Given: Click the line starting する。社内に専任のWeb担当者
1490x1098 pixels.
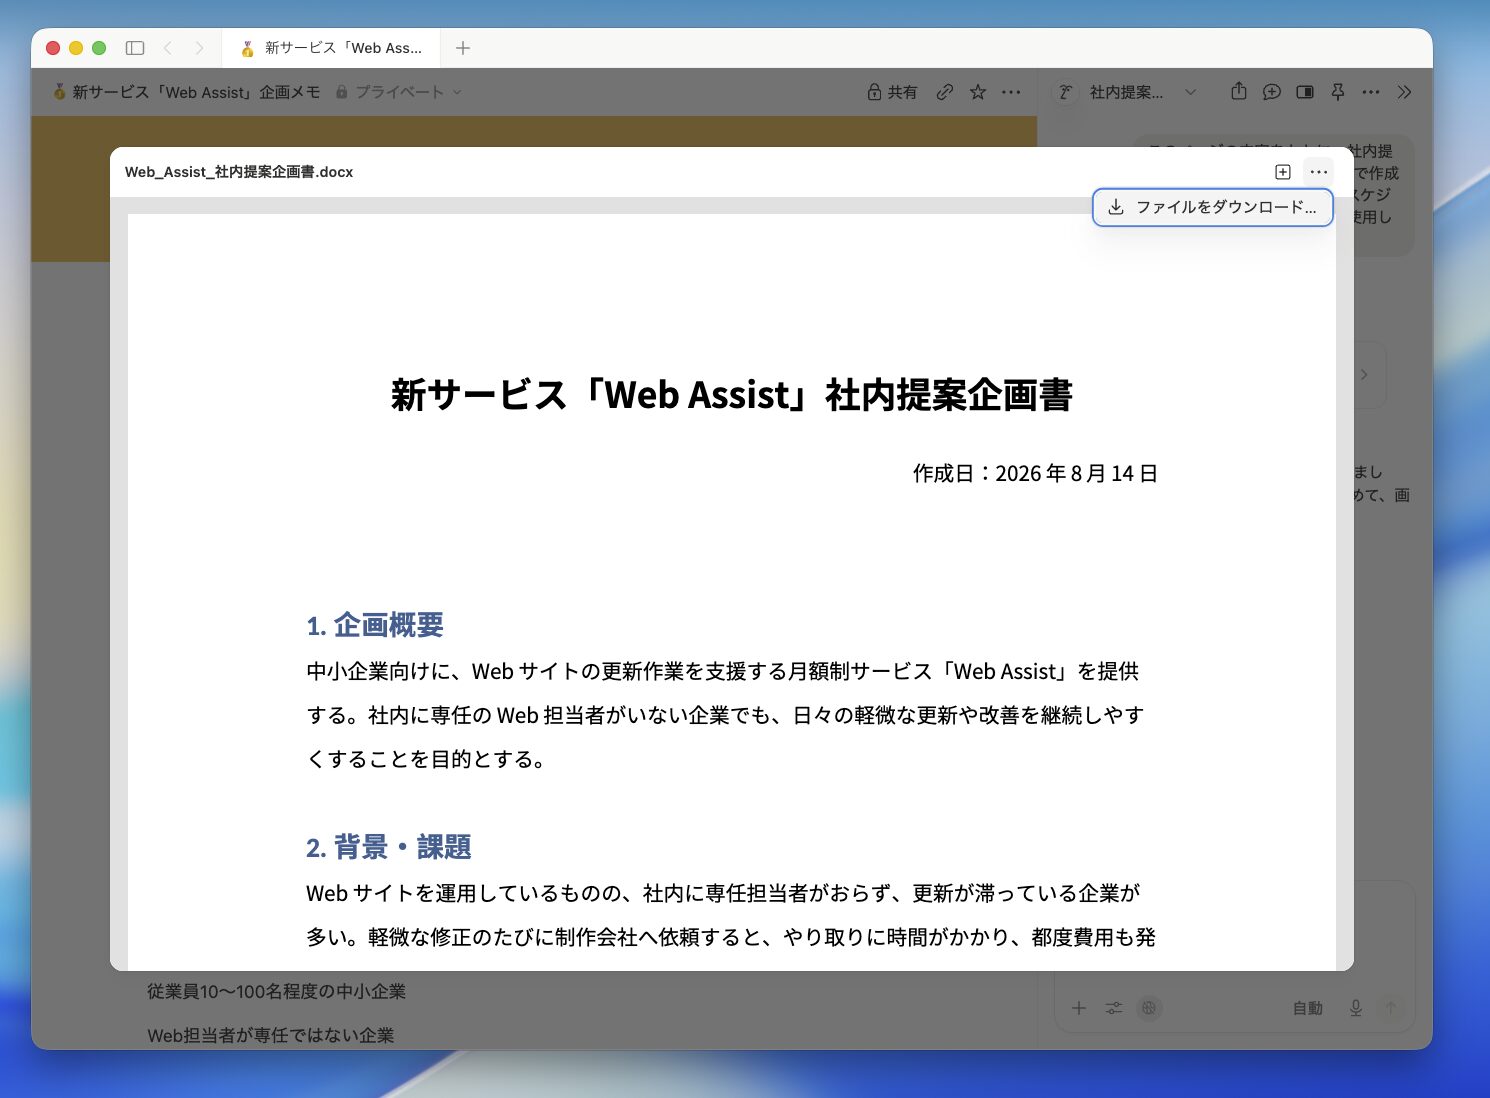Looking at the screenshot, I should 725,715.
